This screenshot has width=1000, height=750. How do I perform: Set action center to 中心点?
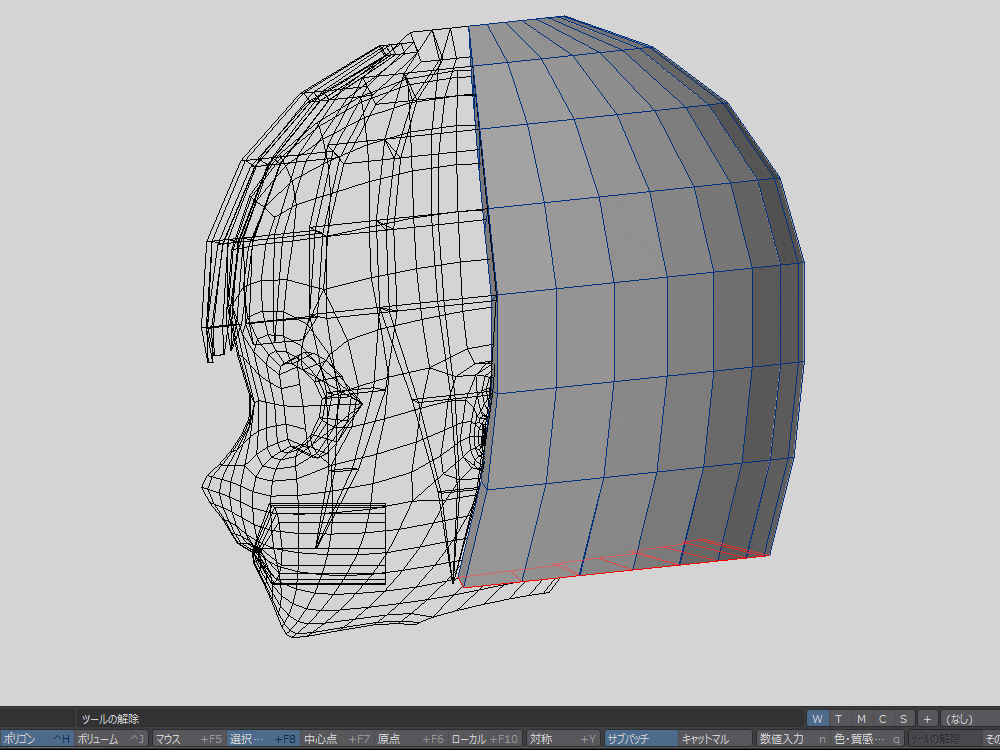point(337,739)
